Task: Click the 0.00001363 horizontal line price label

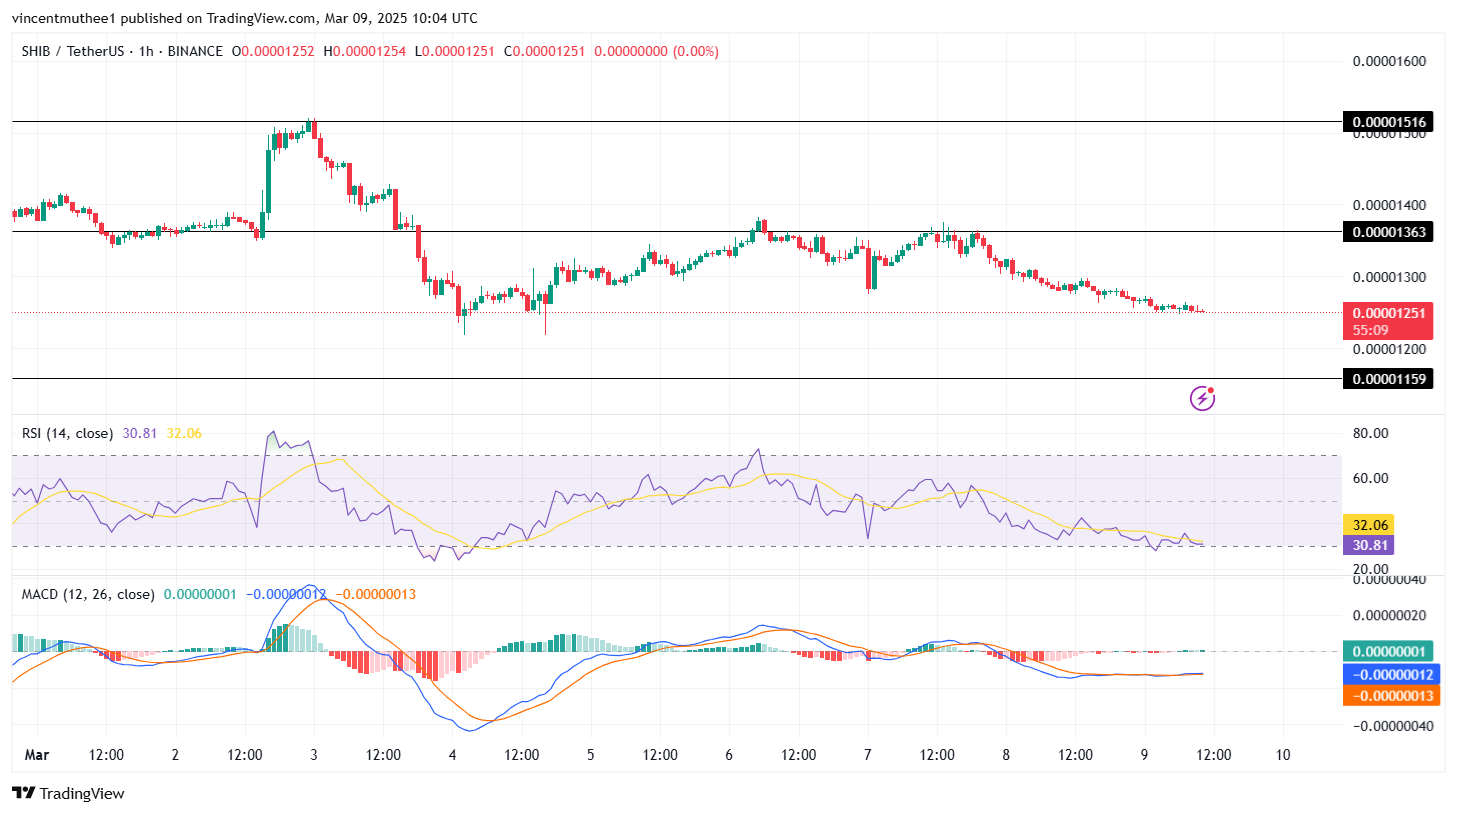Action: pos(1389,232)
